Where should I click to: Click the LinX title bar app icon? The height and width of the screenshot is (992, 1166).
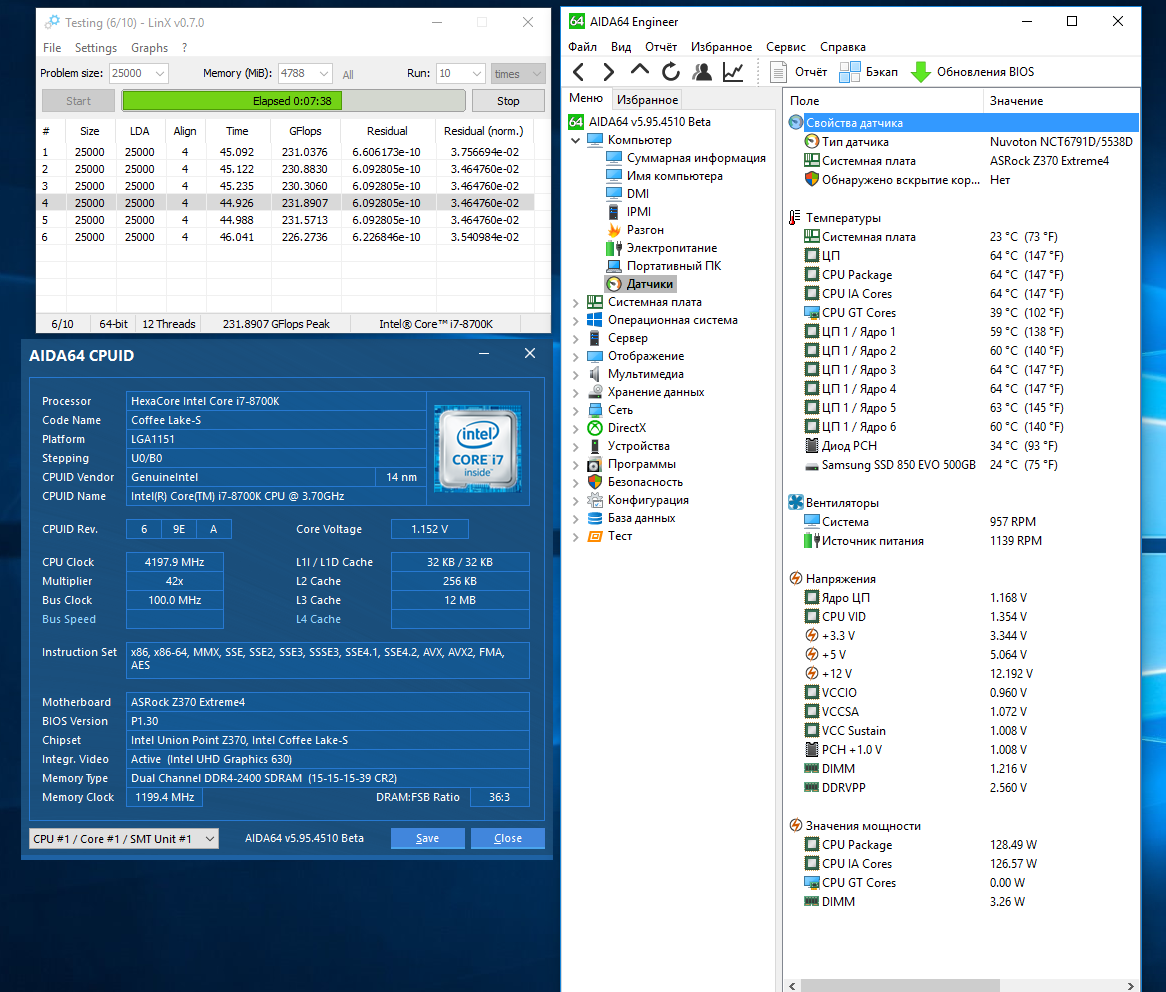pos(52,22)
